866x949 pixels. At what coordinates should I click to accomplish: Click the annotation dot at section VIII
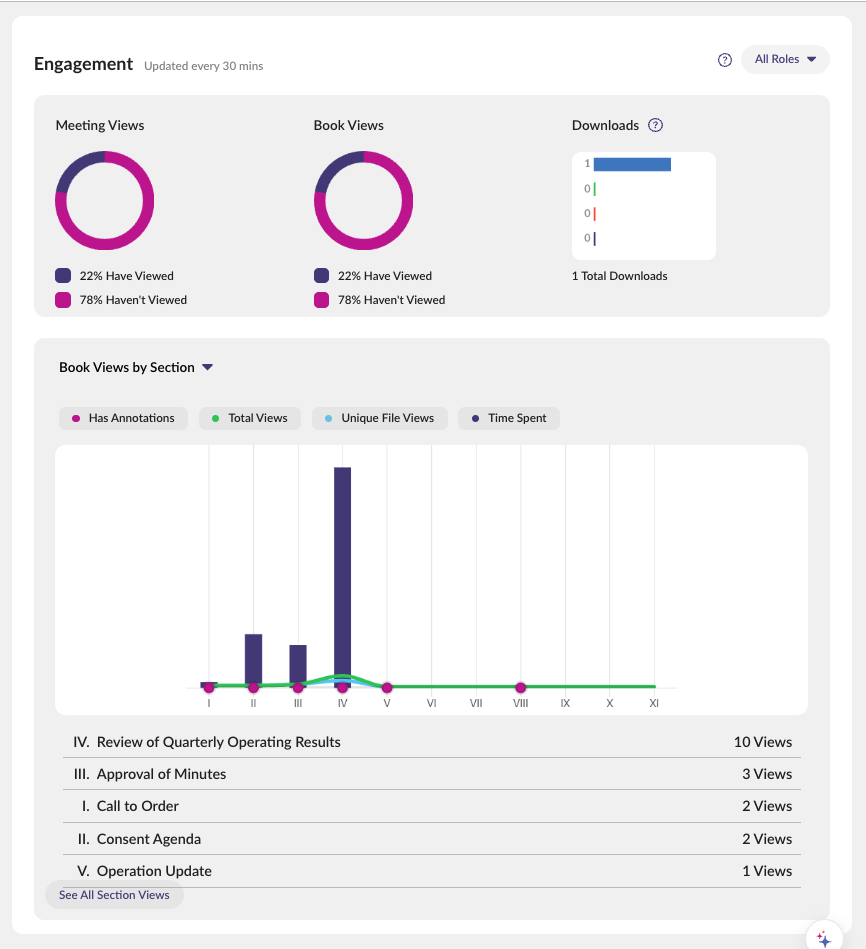pos(521,688)
